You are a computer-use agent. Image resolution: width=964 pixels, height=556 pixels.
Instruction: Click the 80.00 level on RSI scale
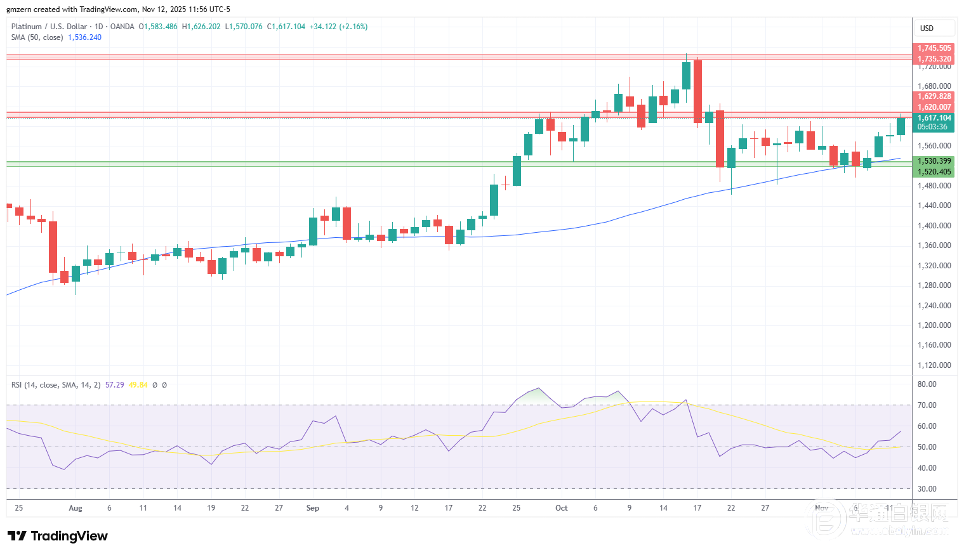click(926, 384)
